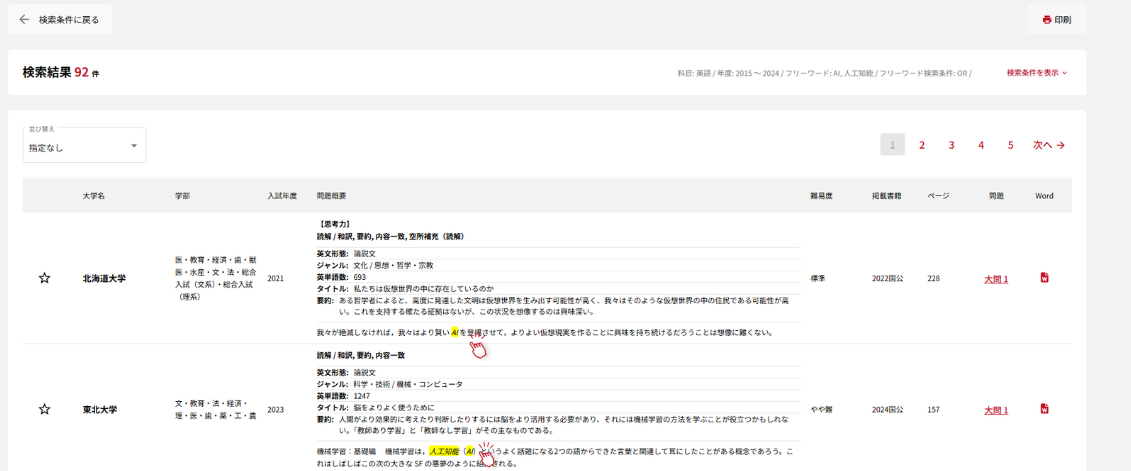Favorite the 北海道大学 entry with star
The height and width of the screenshot is (471, 1131).
point(44,278)
